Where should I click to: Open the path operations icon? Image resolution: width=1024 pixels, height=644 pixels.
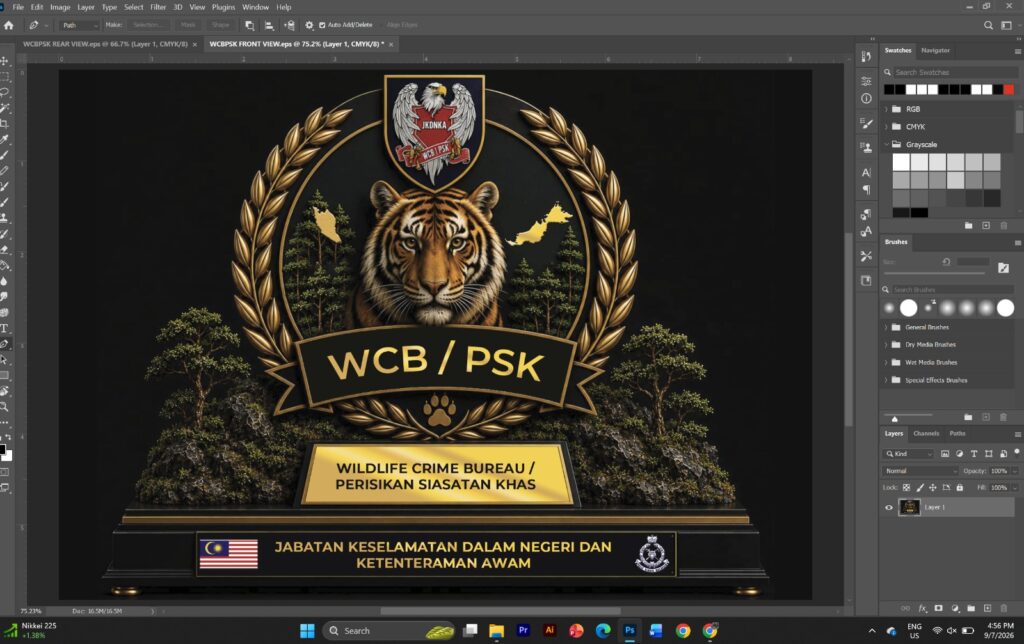(x=249, y=25)
